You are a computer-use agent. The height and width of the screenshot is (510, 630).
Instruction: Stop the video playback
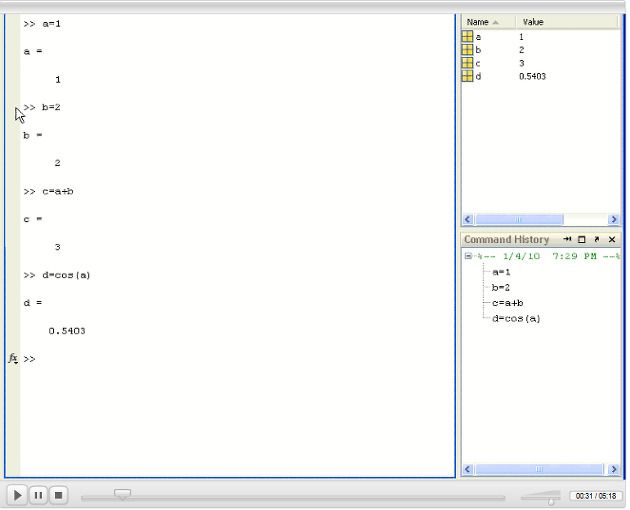click(x=59, y=495)
